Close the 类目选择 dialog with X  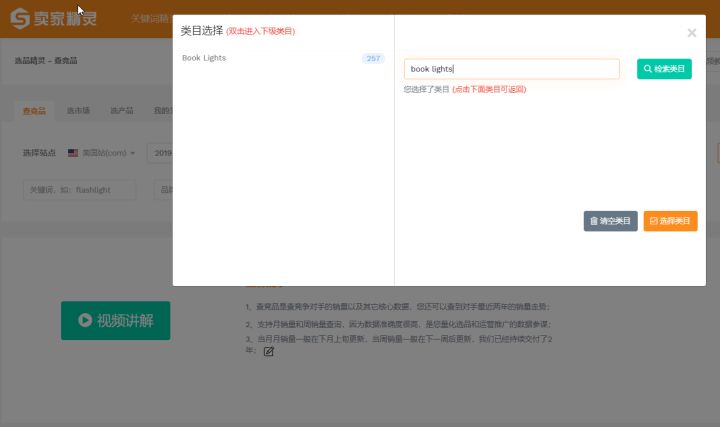point(691,33)
